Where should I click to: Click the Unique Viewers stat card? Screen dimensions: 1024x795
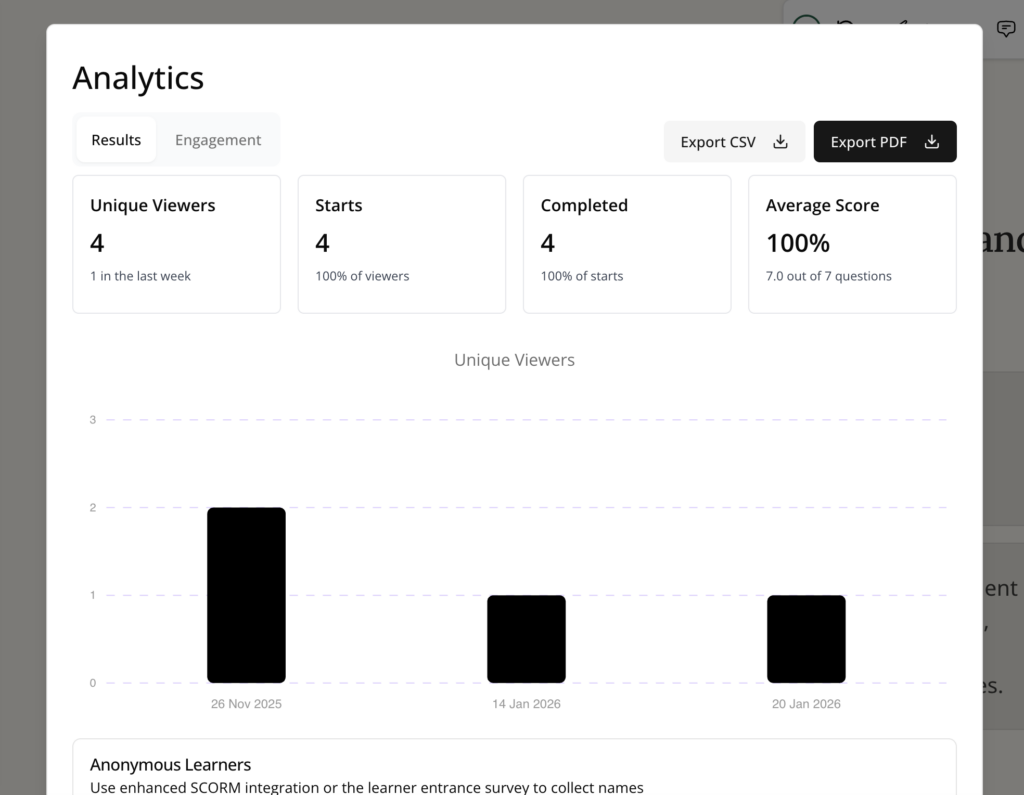(x=176, y=244)
